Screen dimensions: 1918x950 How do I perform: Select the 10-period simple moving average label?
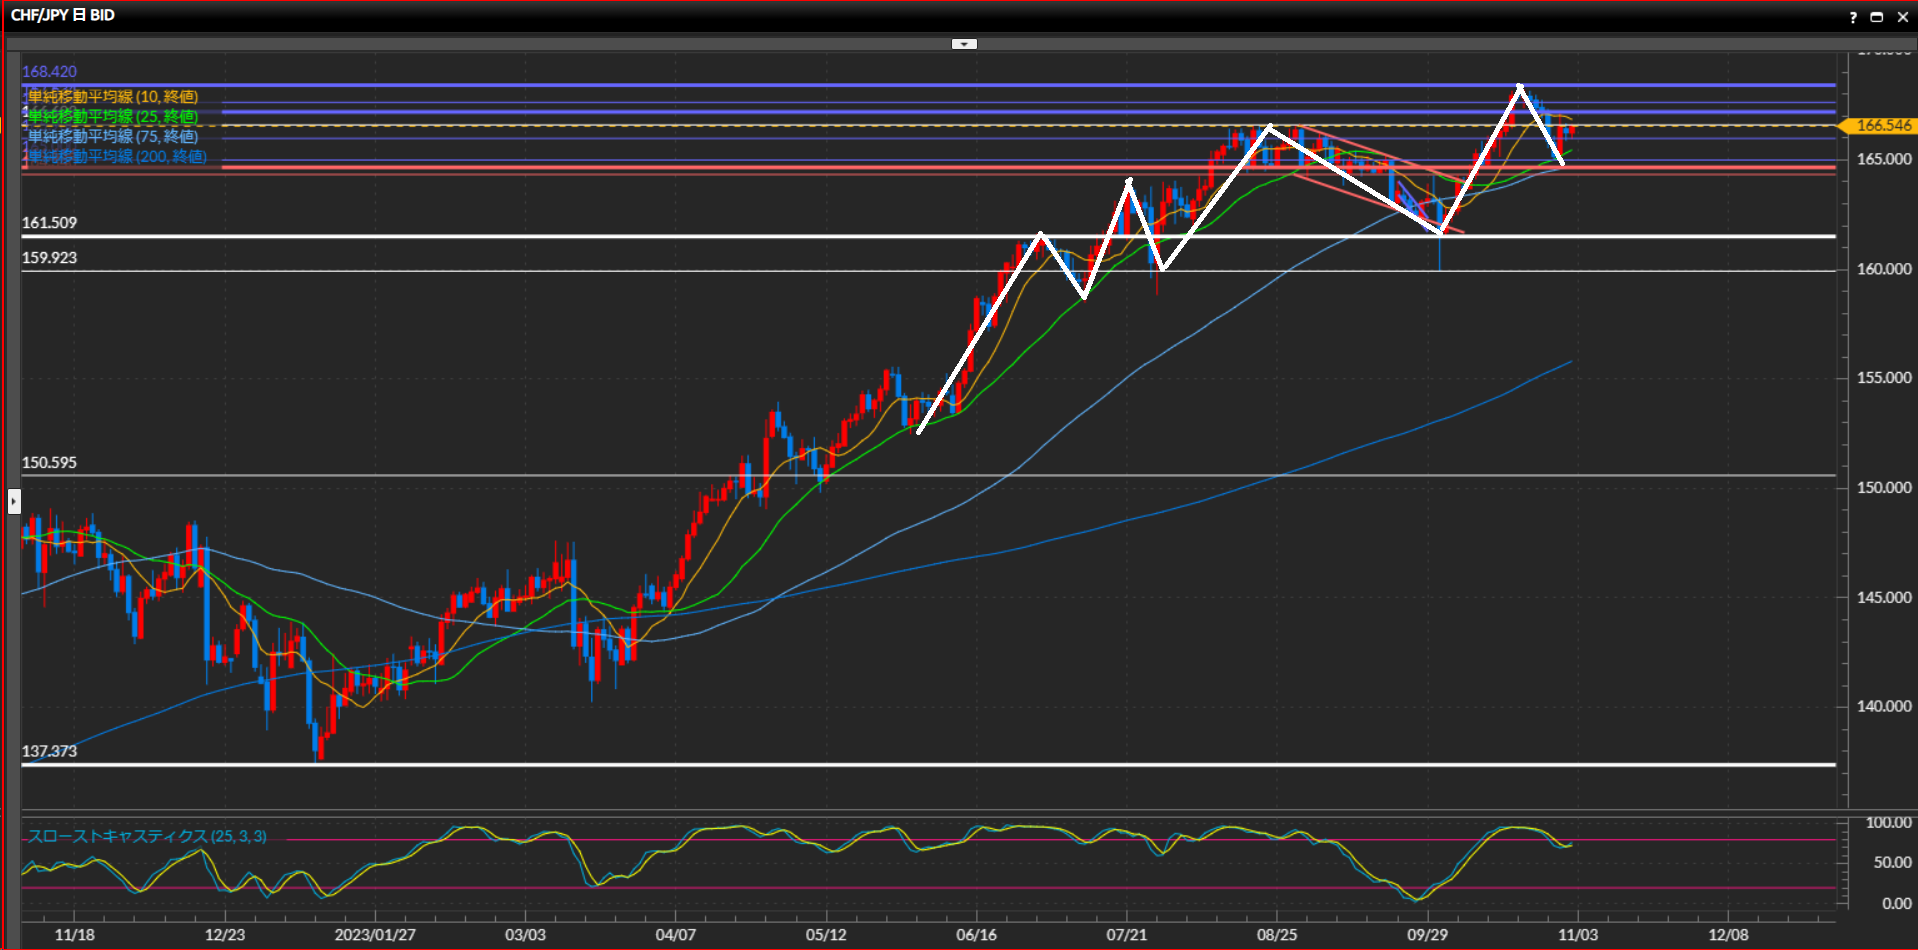point(112,97)
